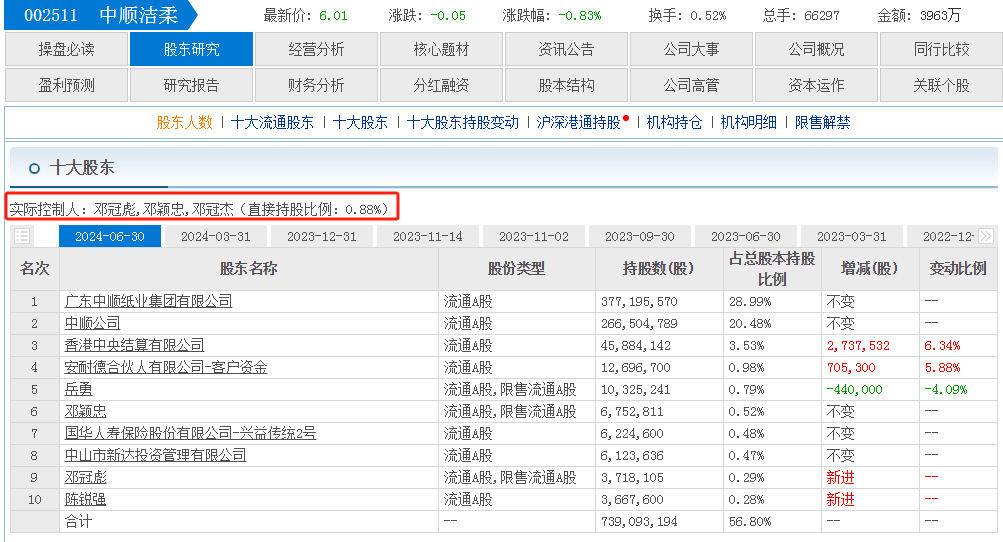Select the 关联个股 tab
1003x542 pixels.
(x=941, y=85)
